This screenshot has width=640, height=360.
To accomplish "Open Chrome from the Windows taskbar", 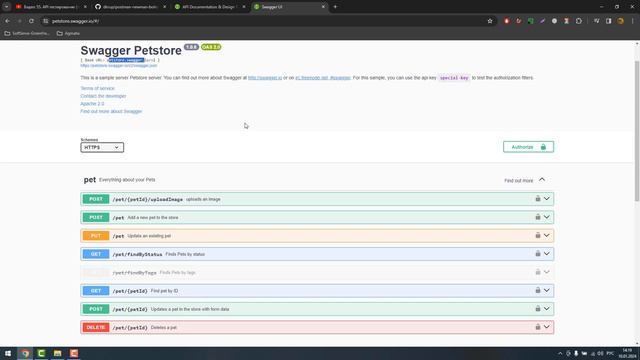I will (25, 353).
